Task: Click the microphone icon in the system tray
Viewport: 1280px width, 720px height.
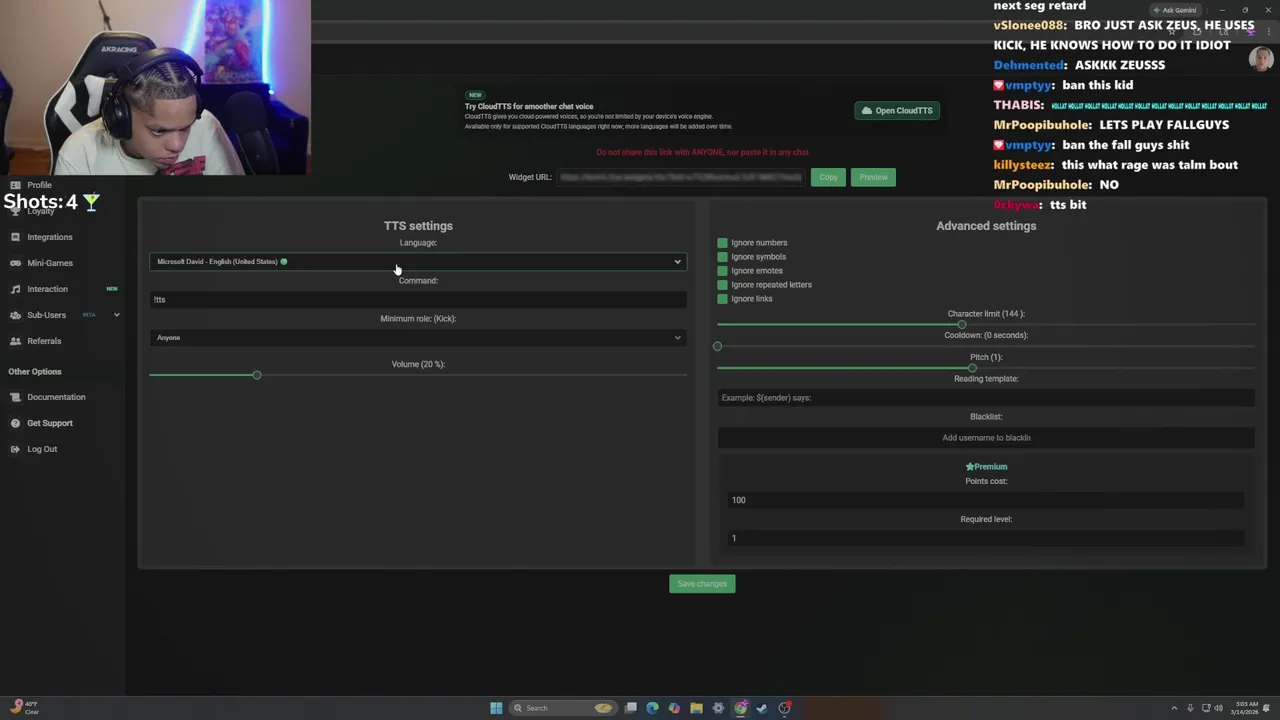Action: pos(1190,708)
